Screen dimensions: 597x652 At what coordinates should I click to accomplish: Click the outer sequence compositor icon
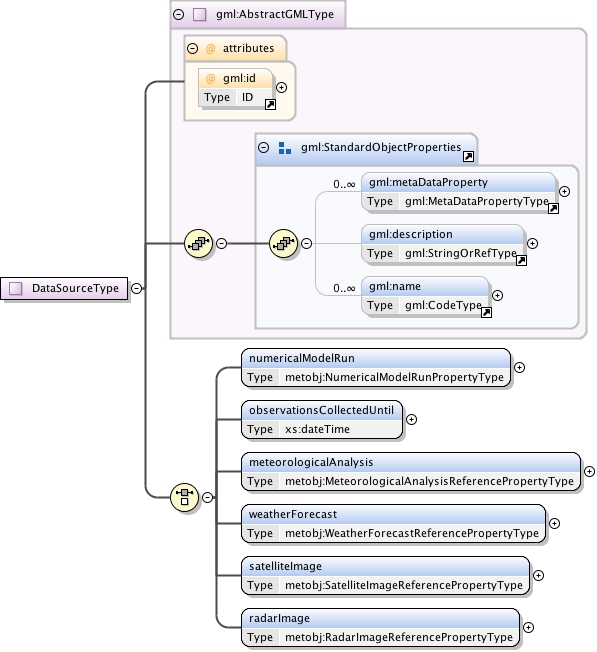pos(198,243)
